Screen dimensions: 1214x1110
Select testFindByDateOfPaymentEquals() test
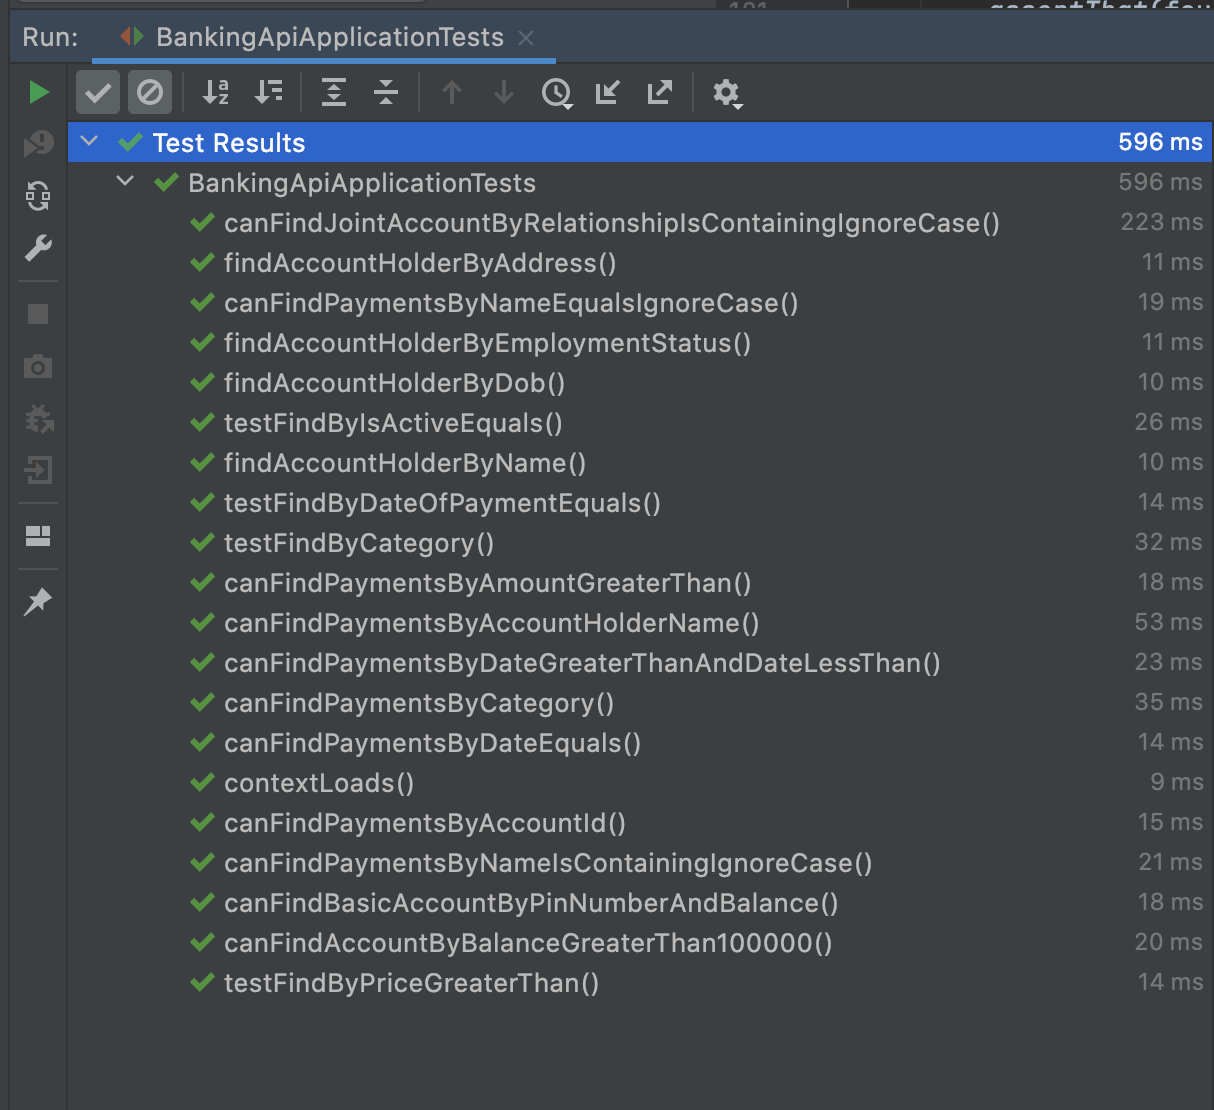pos(442,503)
